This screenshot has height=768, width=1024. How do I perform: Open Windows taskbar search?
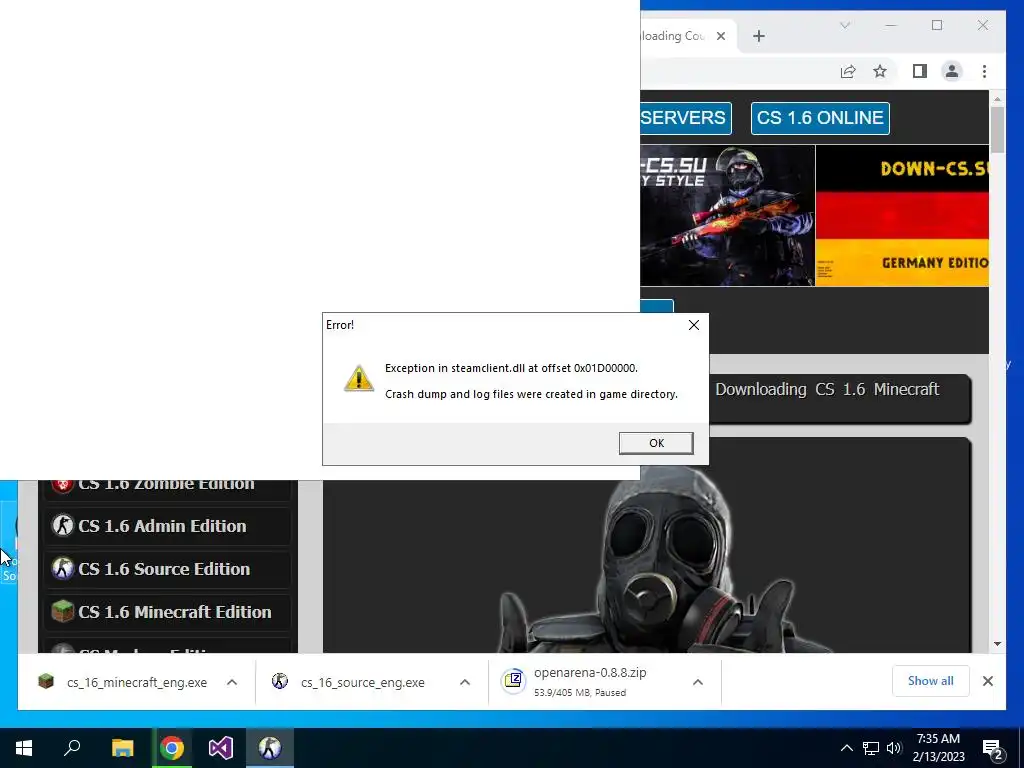point(72,748)
